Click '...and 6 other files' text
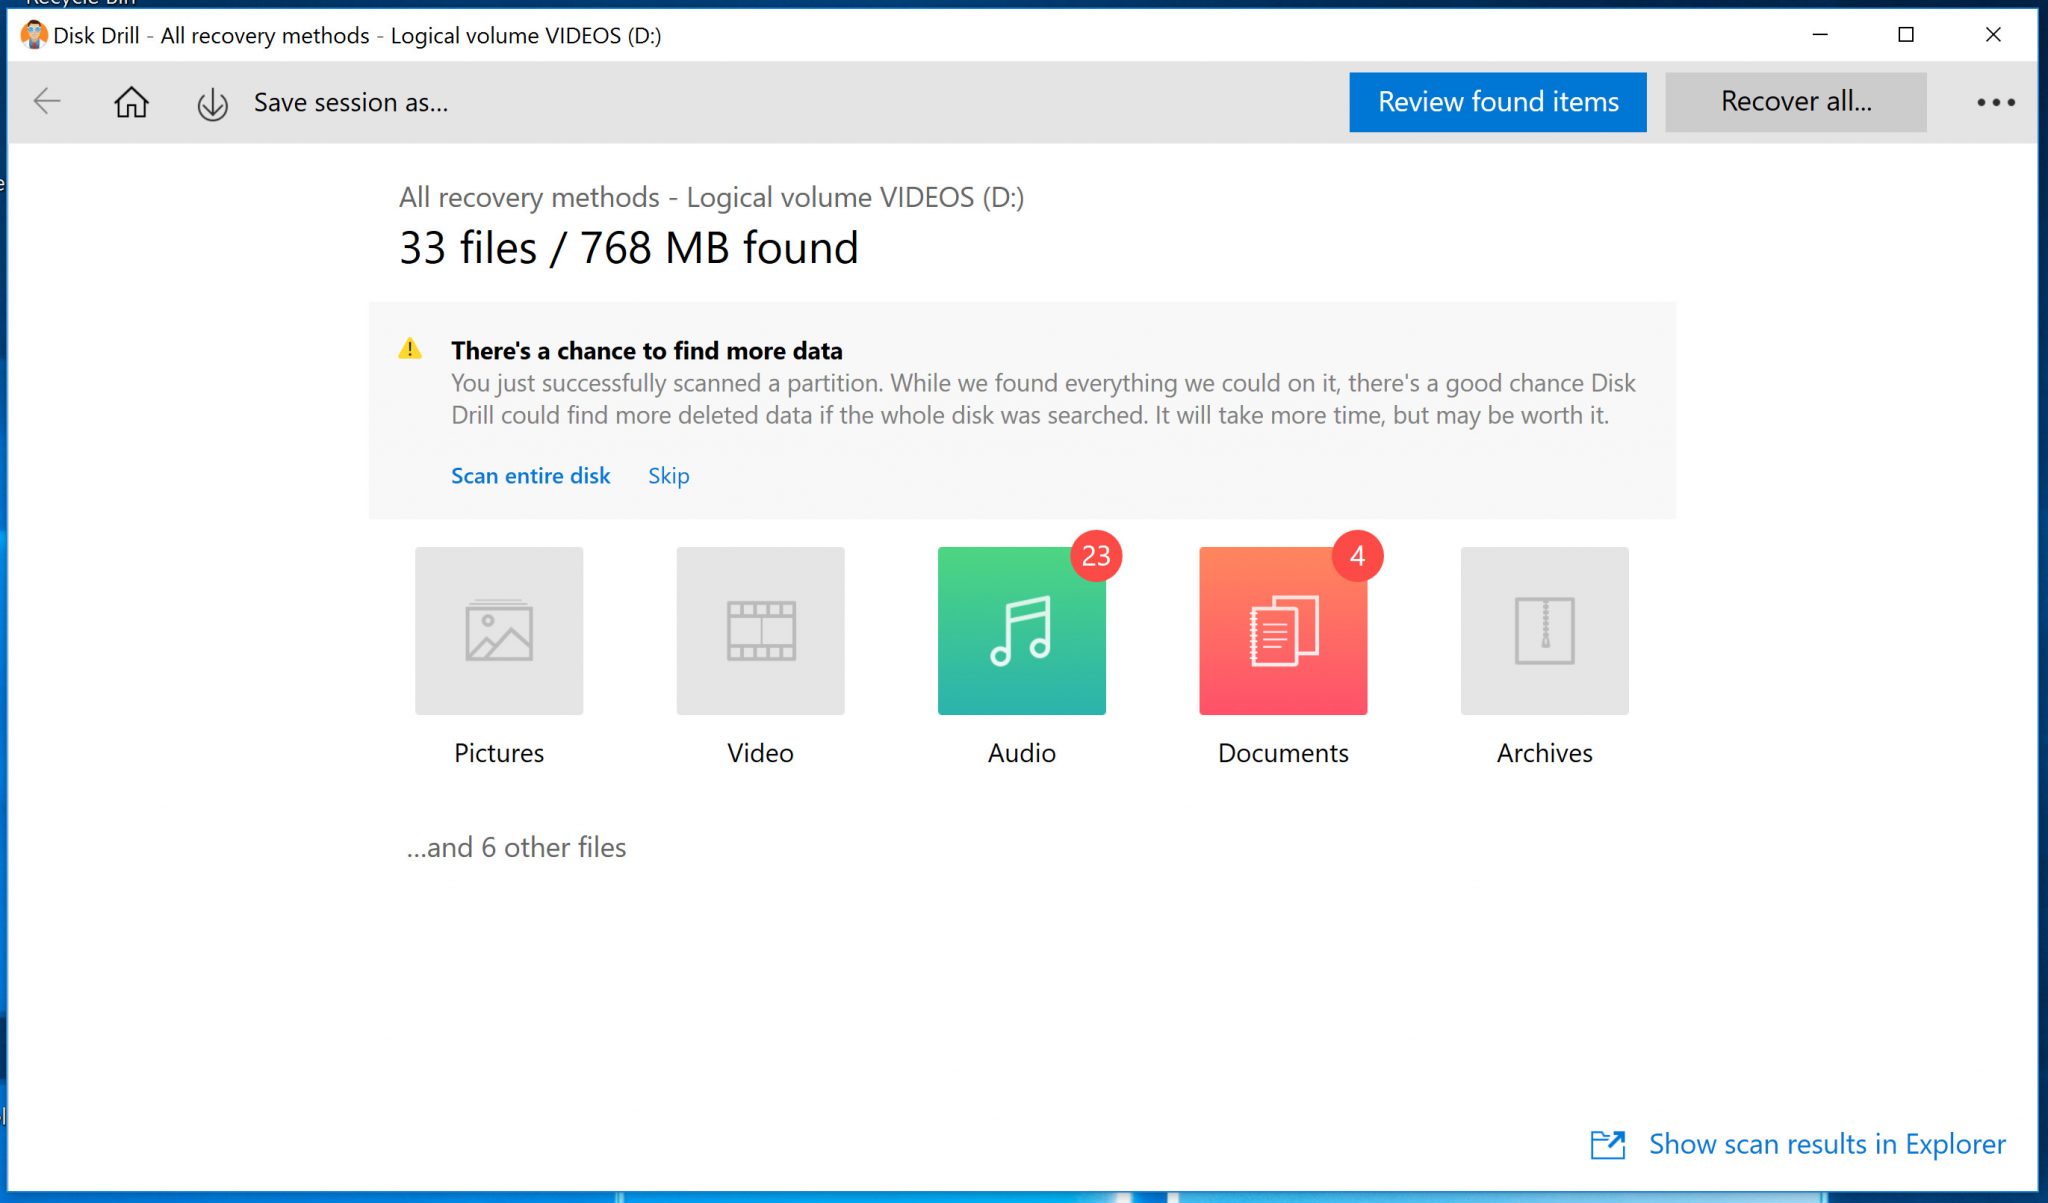This screenshot has width=2048, height=1203. point(516,847)
